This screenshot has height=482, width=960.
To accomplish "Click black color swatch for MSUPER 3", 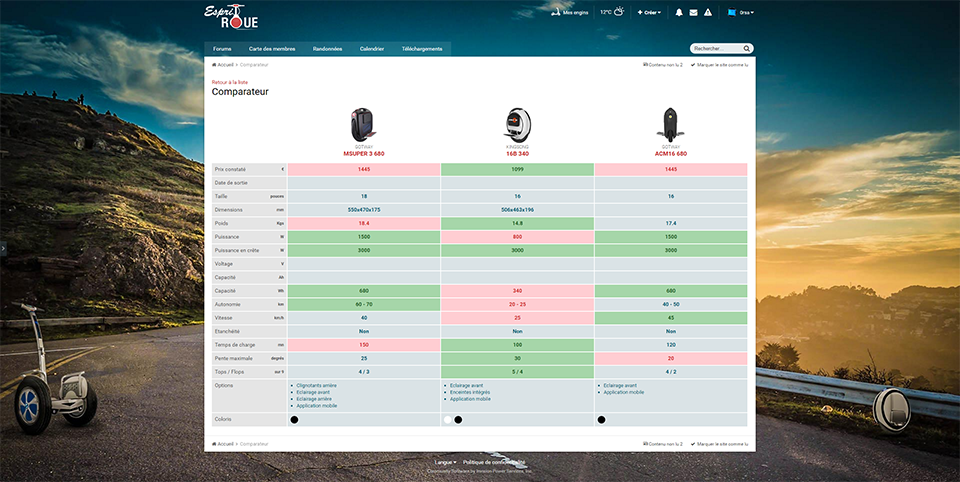I will pyautogui.click(x=294, y=420).
